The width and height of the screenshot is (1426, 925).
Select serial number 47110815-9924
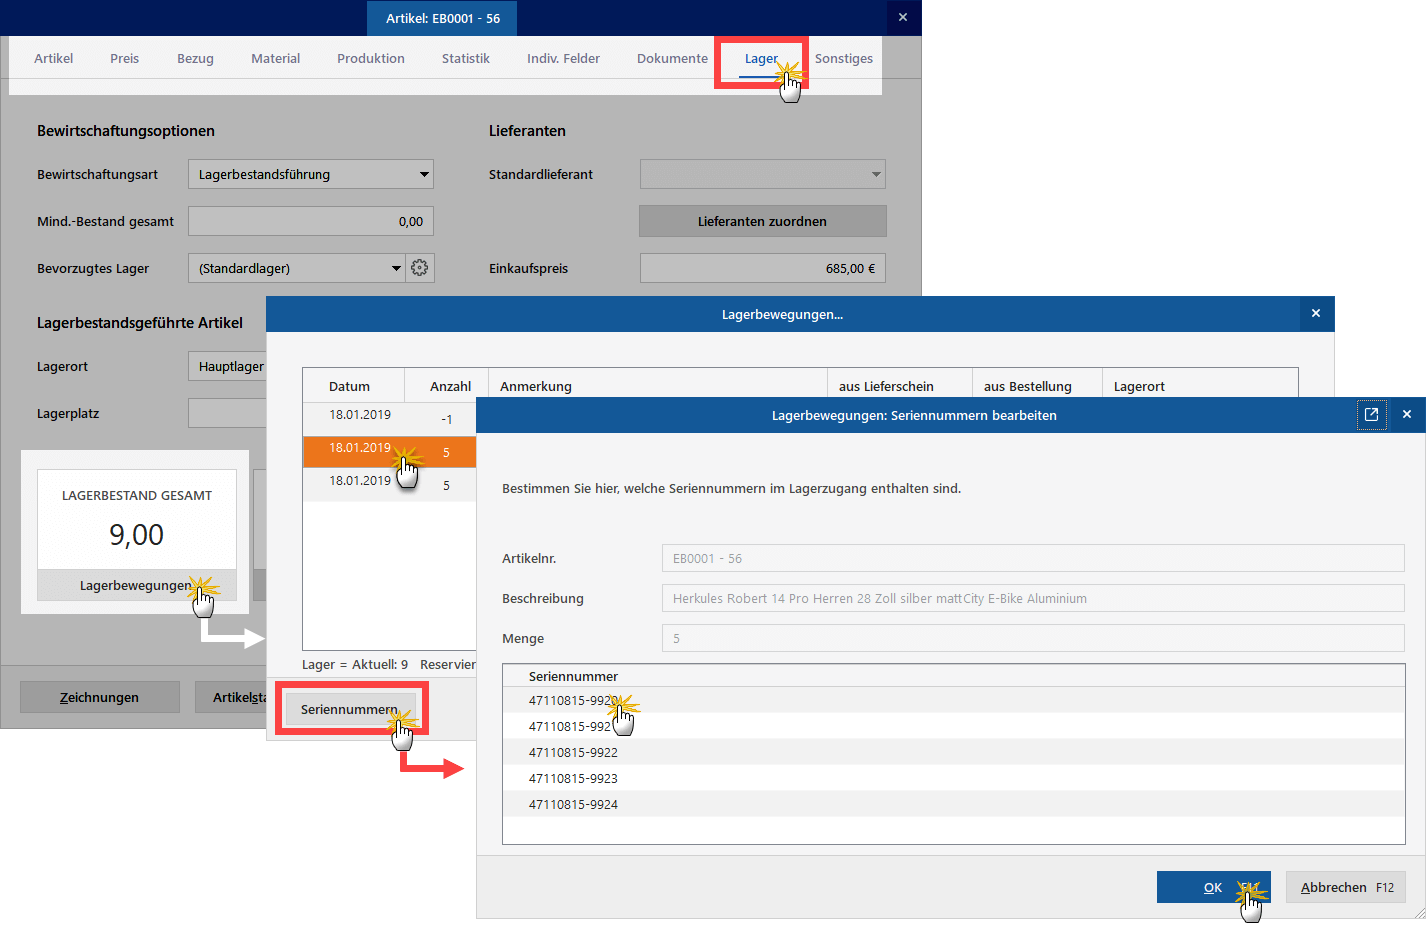954,804
